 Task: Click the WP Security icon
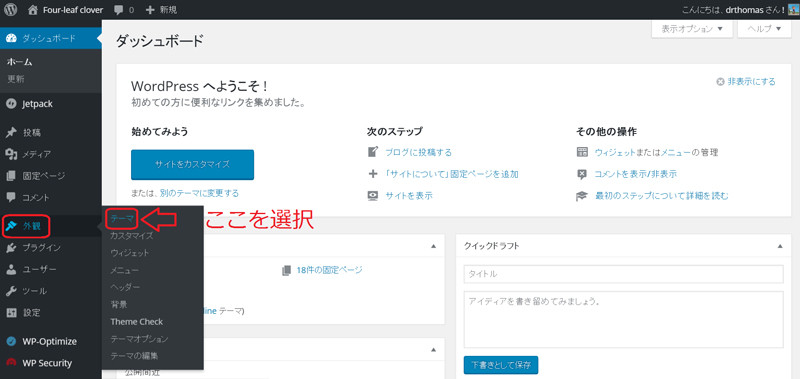pyautogui.click(x=11, y=363)
